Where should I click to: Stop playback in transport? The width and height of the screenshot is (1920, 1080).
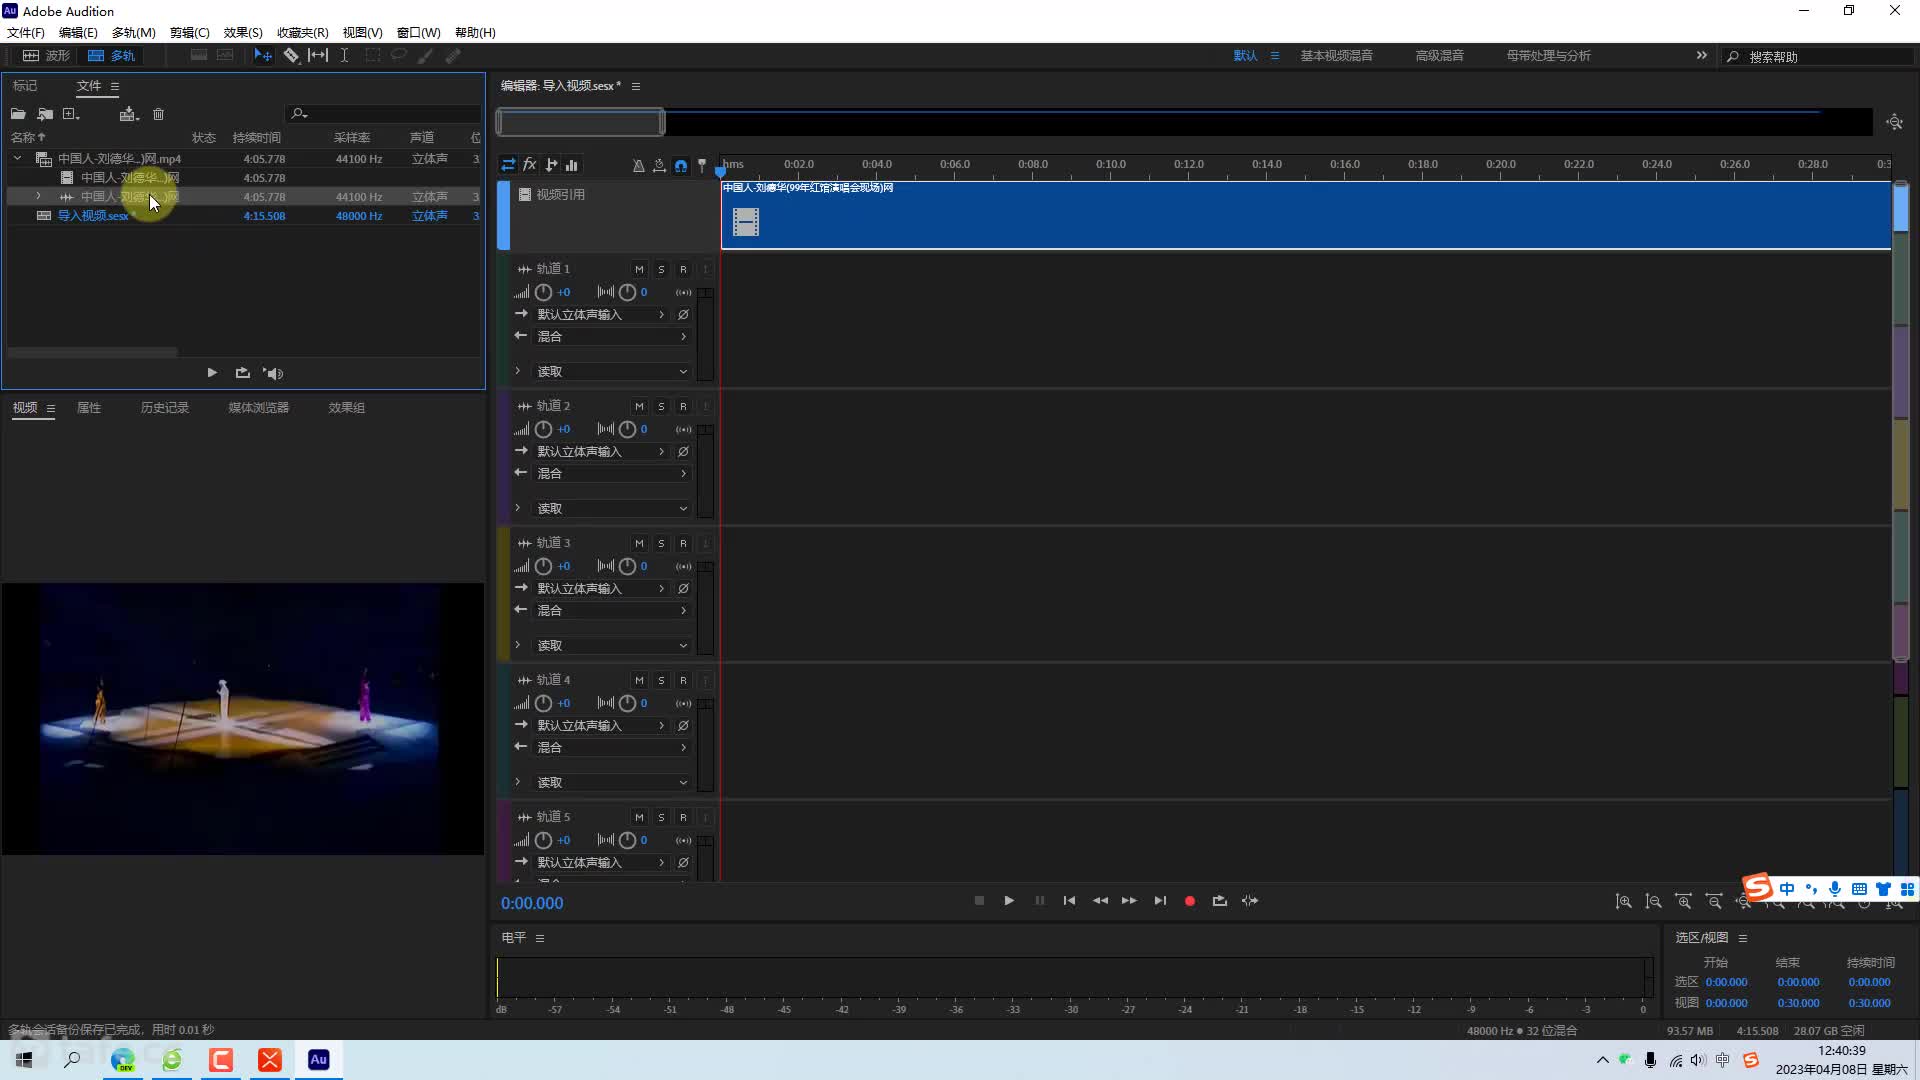tap(979, 901)
